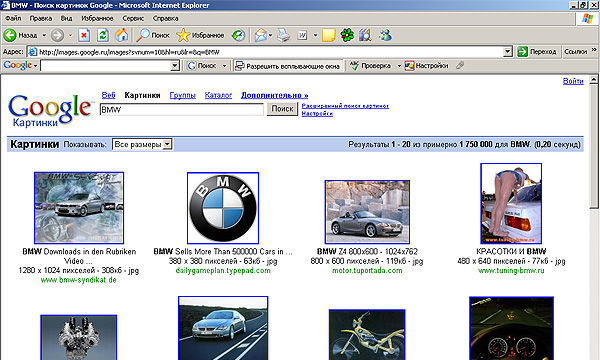Open the Все размеры size dropdown
This screenshot has width=600, height=360.
(142, 144)
